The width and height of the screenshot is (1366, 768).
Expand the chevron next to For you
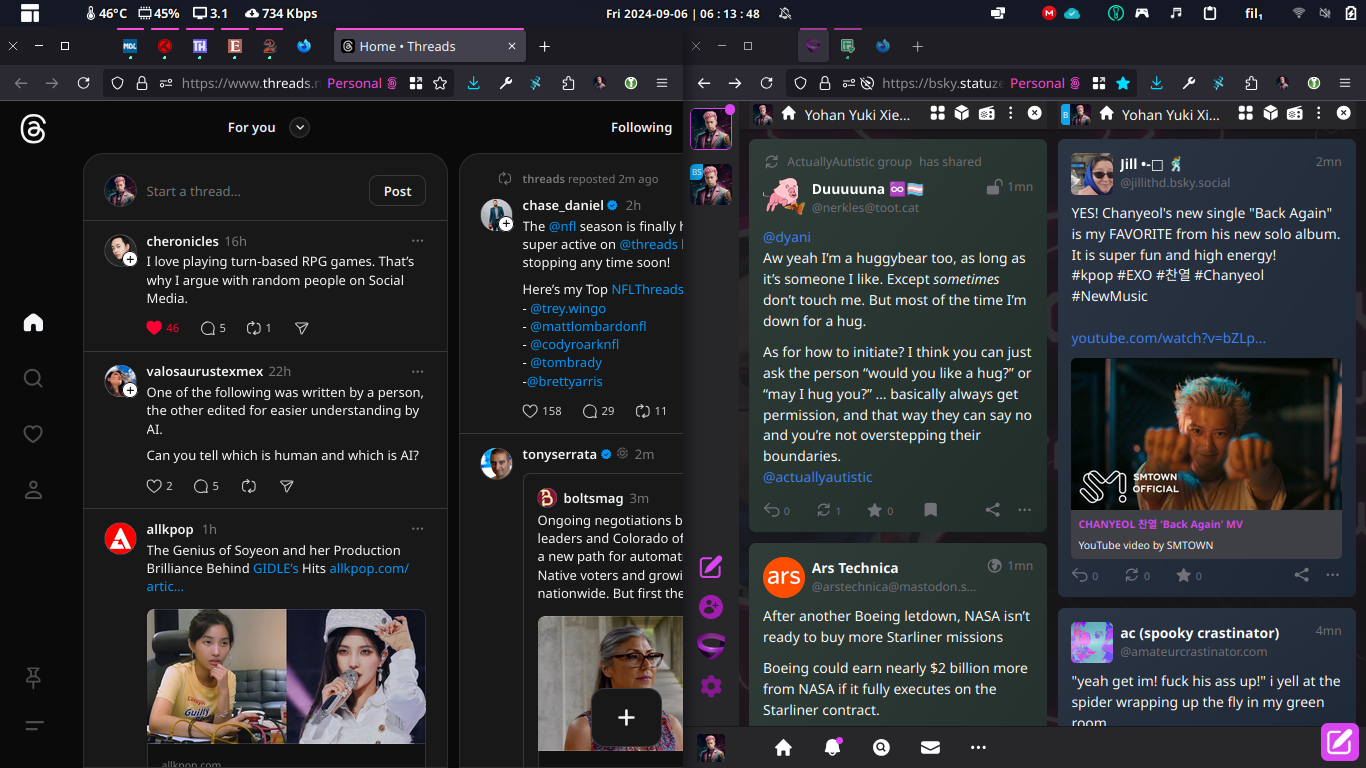(x=299, y=127)
